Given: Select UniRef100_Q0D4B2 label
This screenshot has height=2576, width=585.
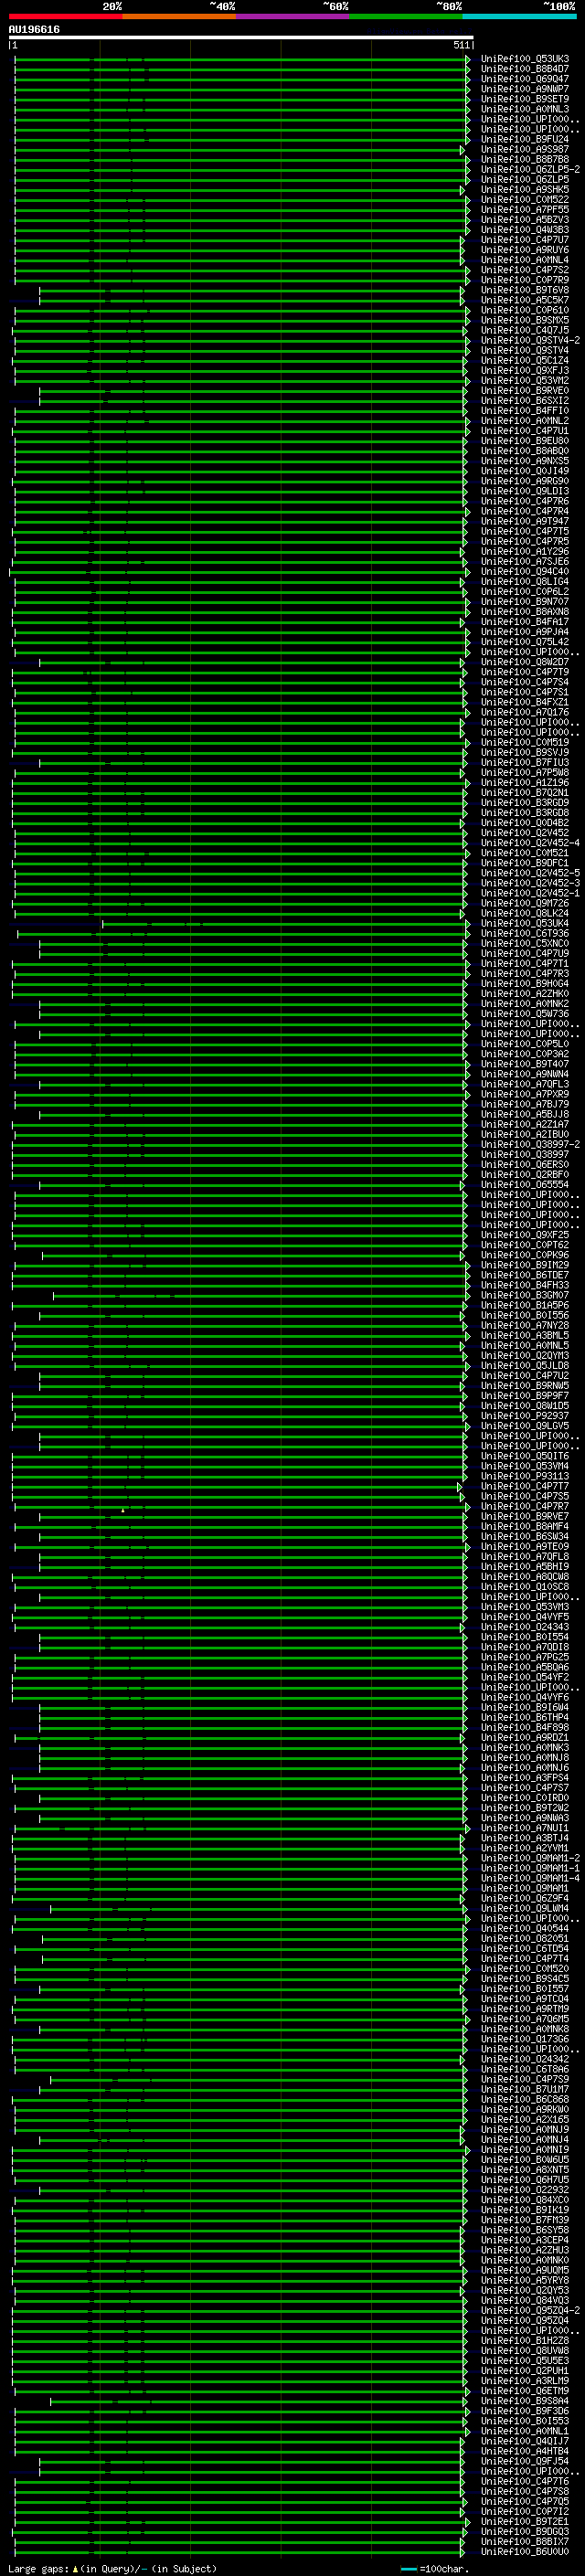Looking at the screenshot, I should 525,822.
